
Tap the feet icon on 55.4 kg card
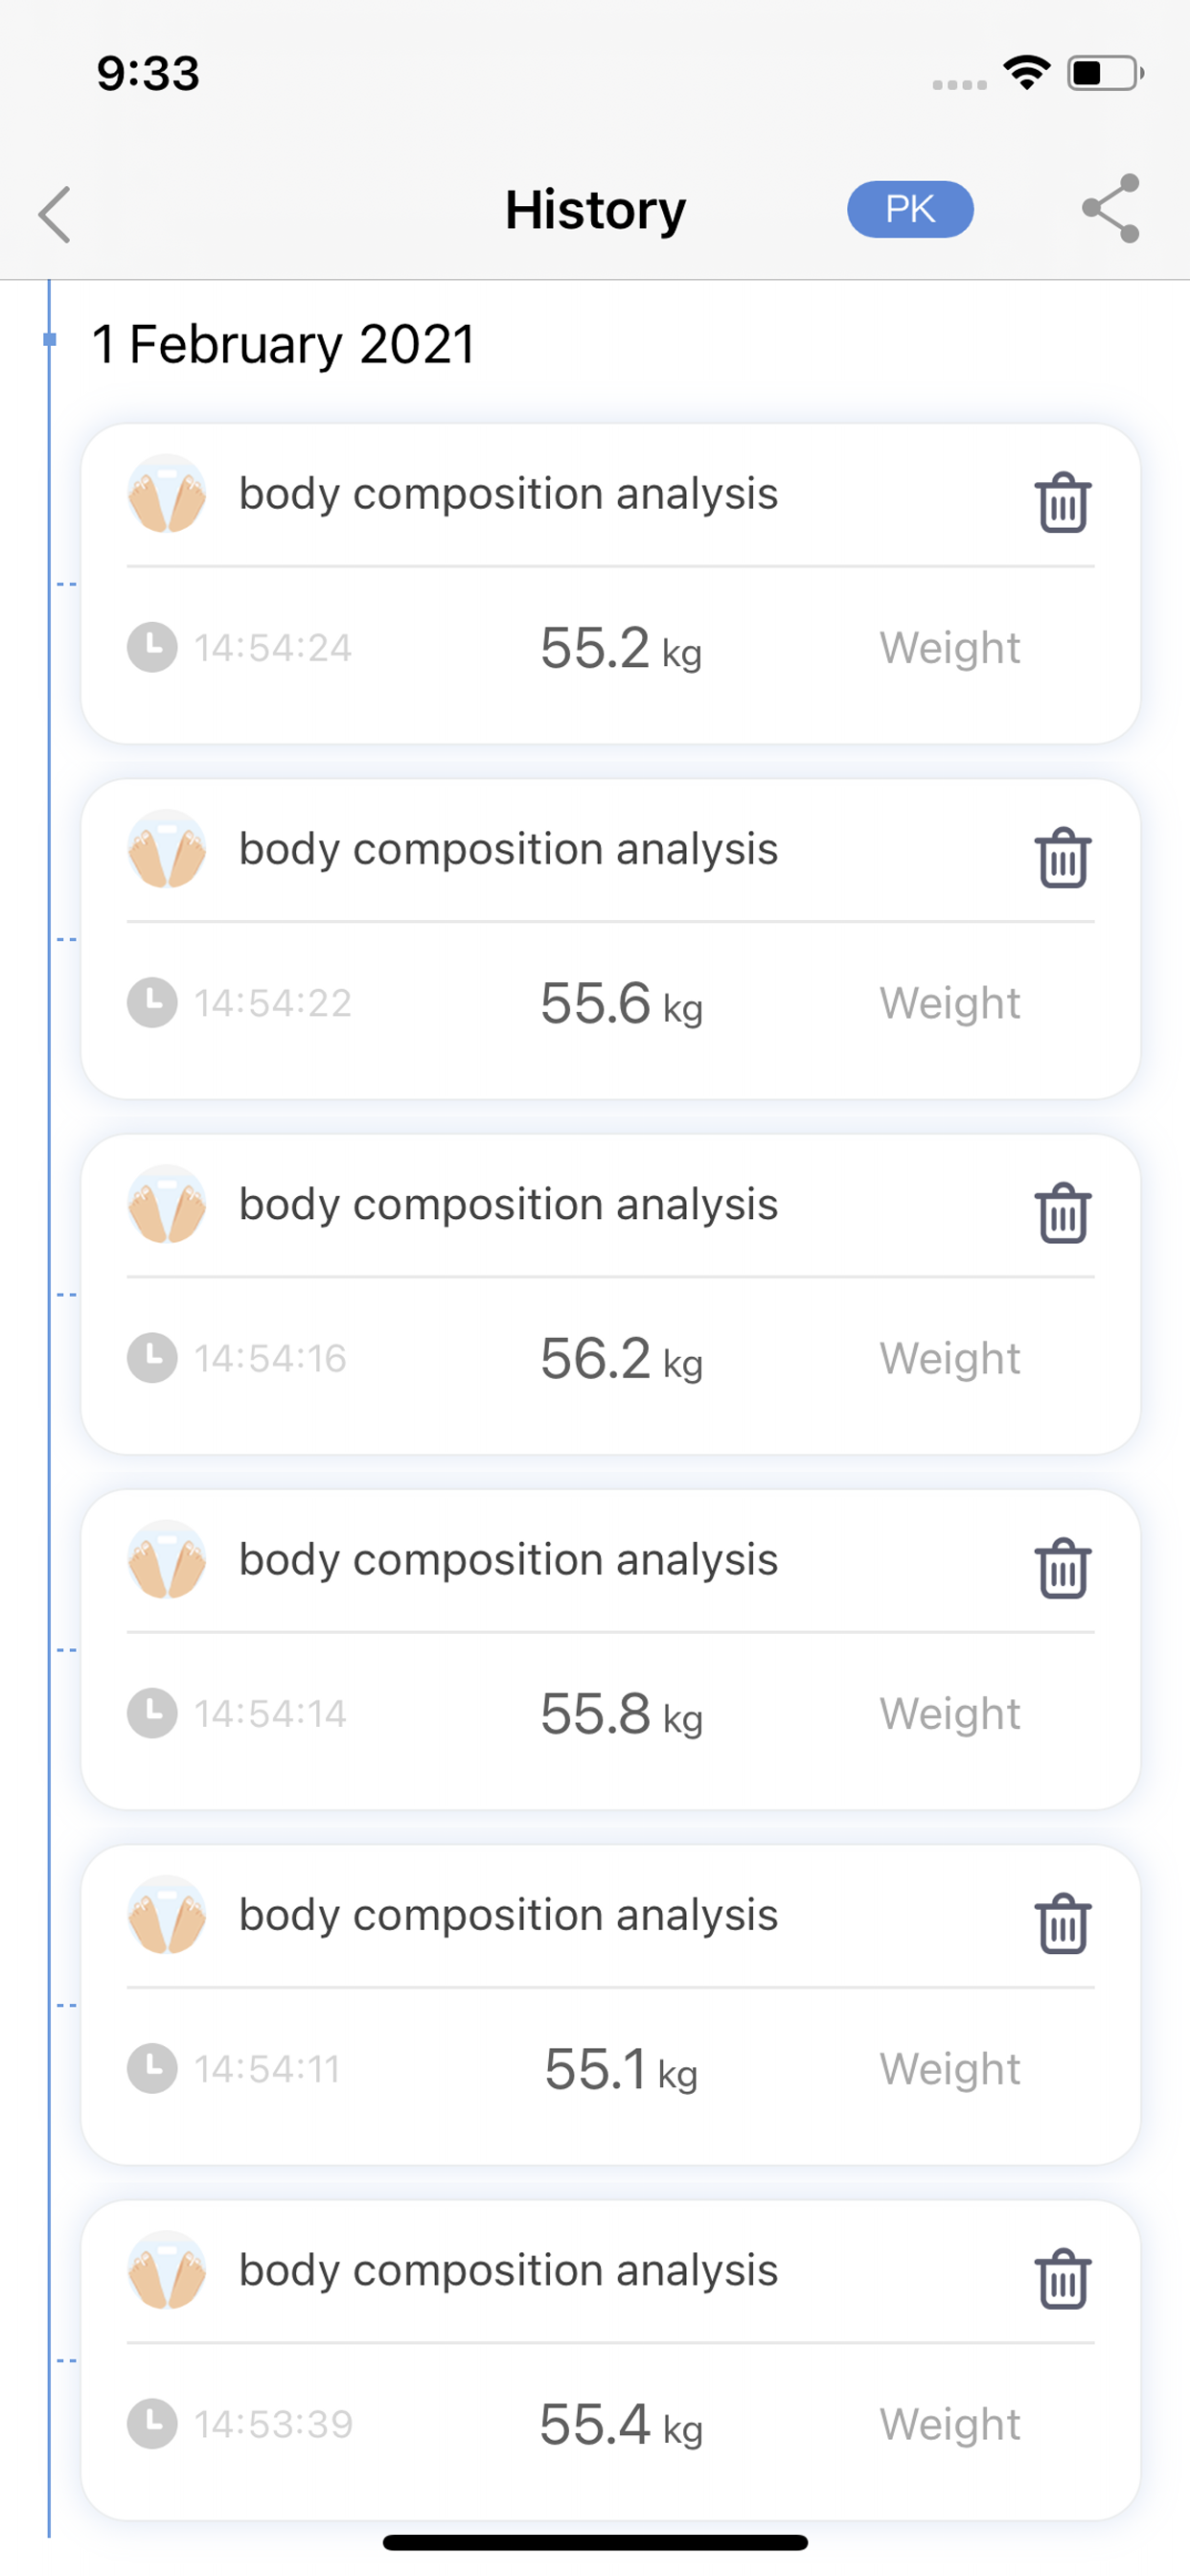point(167,2270)
